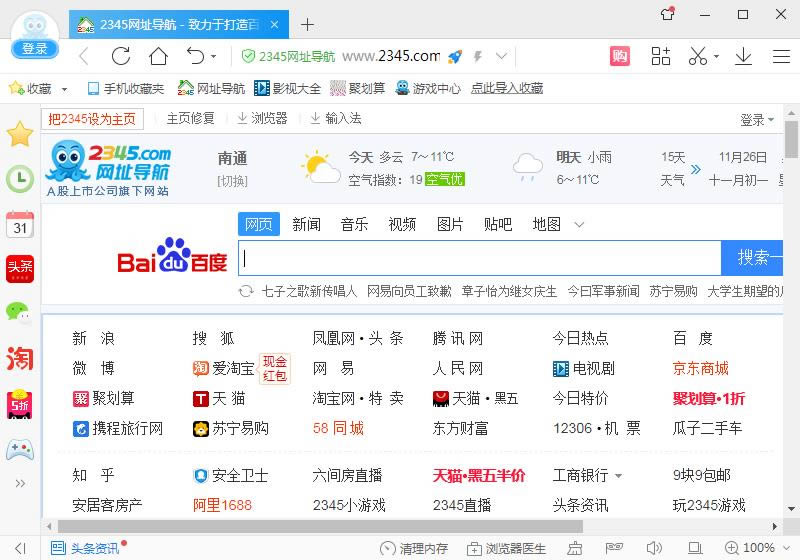Click the horizontal scrollbar thumb
The image size is (800, 560).
click(x=320, y=526)
